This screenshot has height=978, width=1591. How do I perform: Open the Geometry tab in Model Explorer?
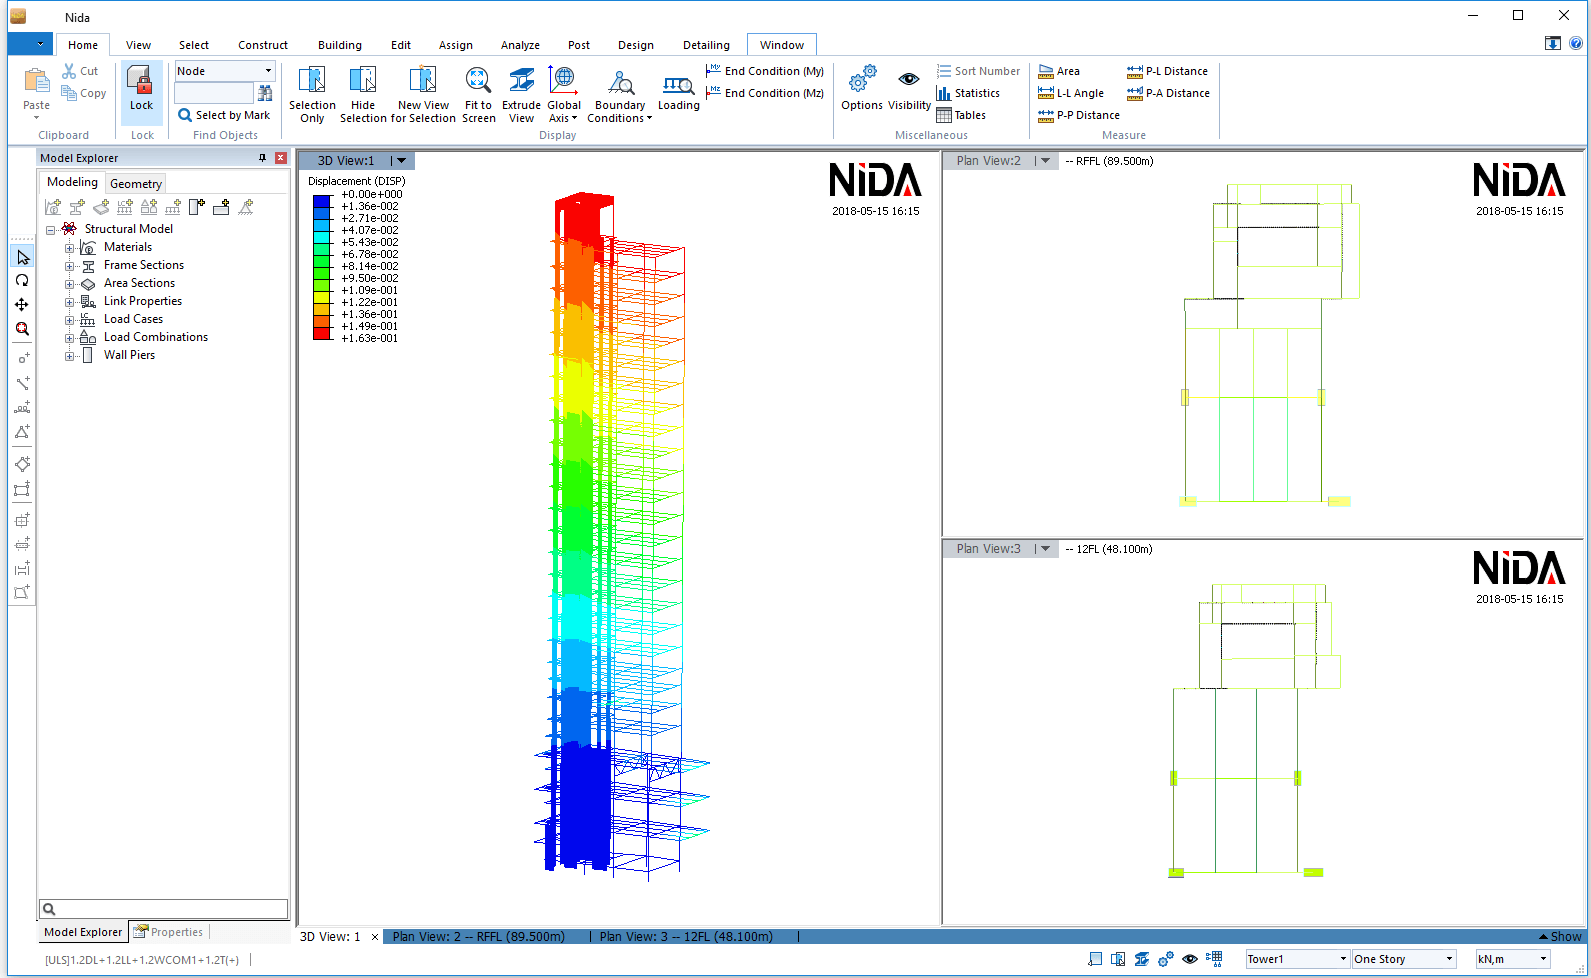(x=135, y=183)
